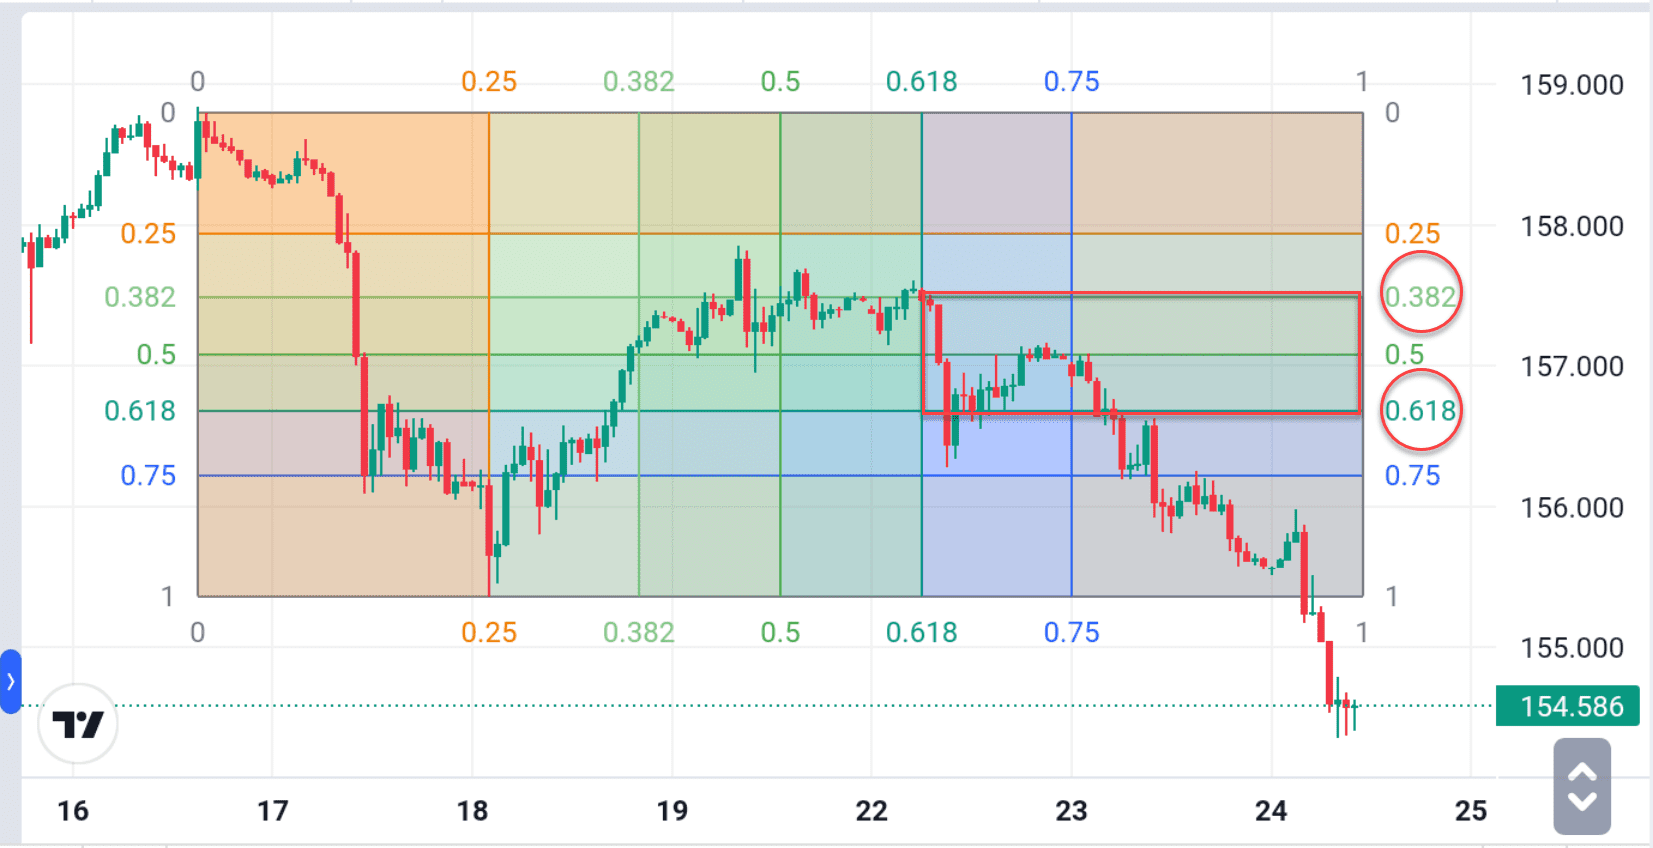
Task: Click right-side level 1 label
Action: [x=1391, y=596]
